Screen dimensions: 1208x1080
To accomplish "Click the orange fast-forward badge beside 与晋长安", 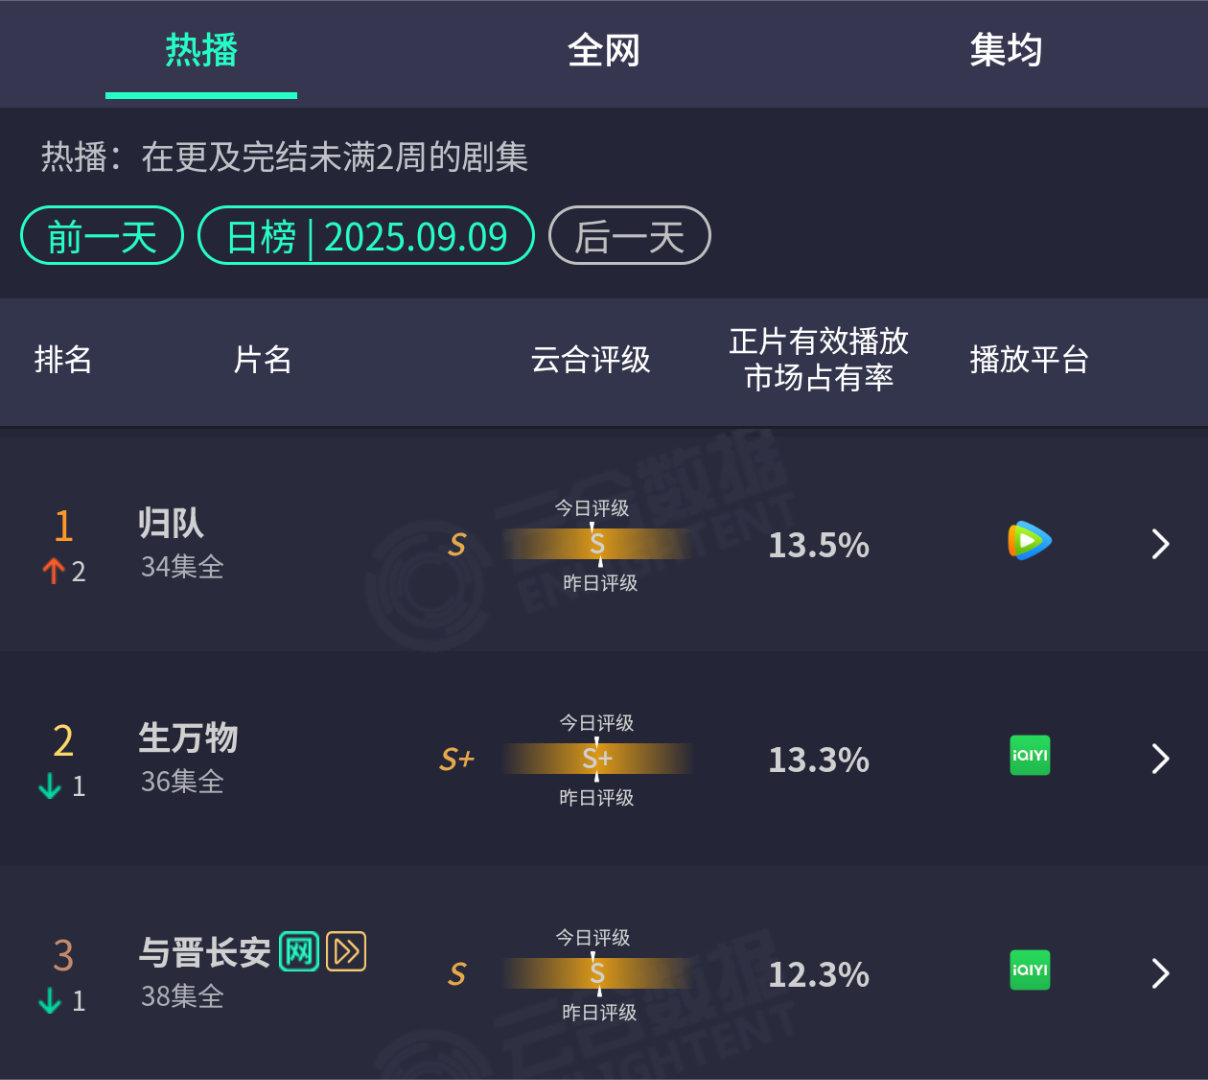I will click(346, 951).
